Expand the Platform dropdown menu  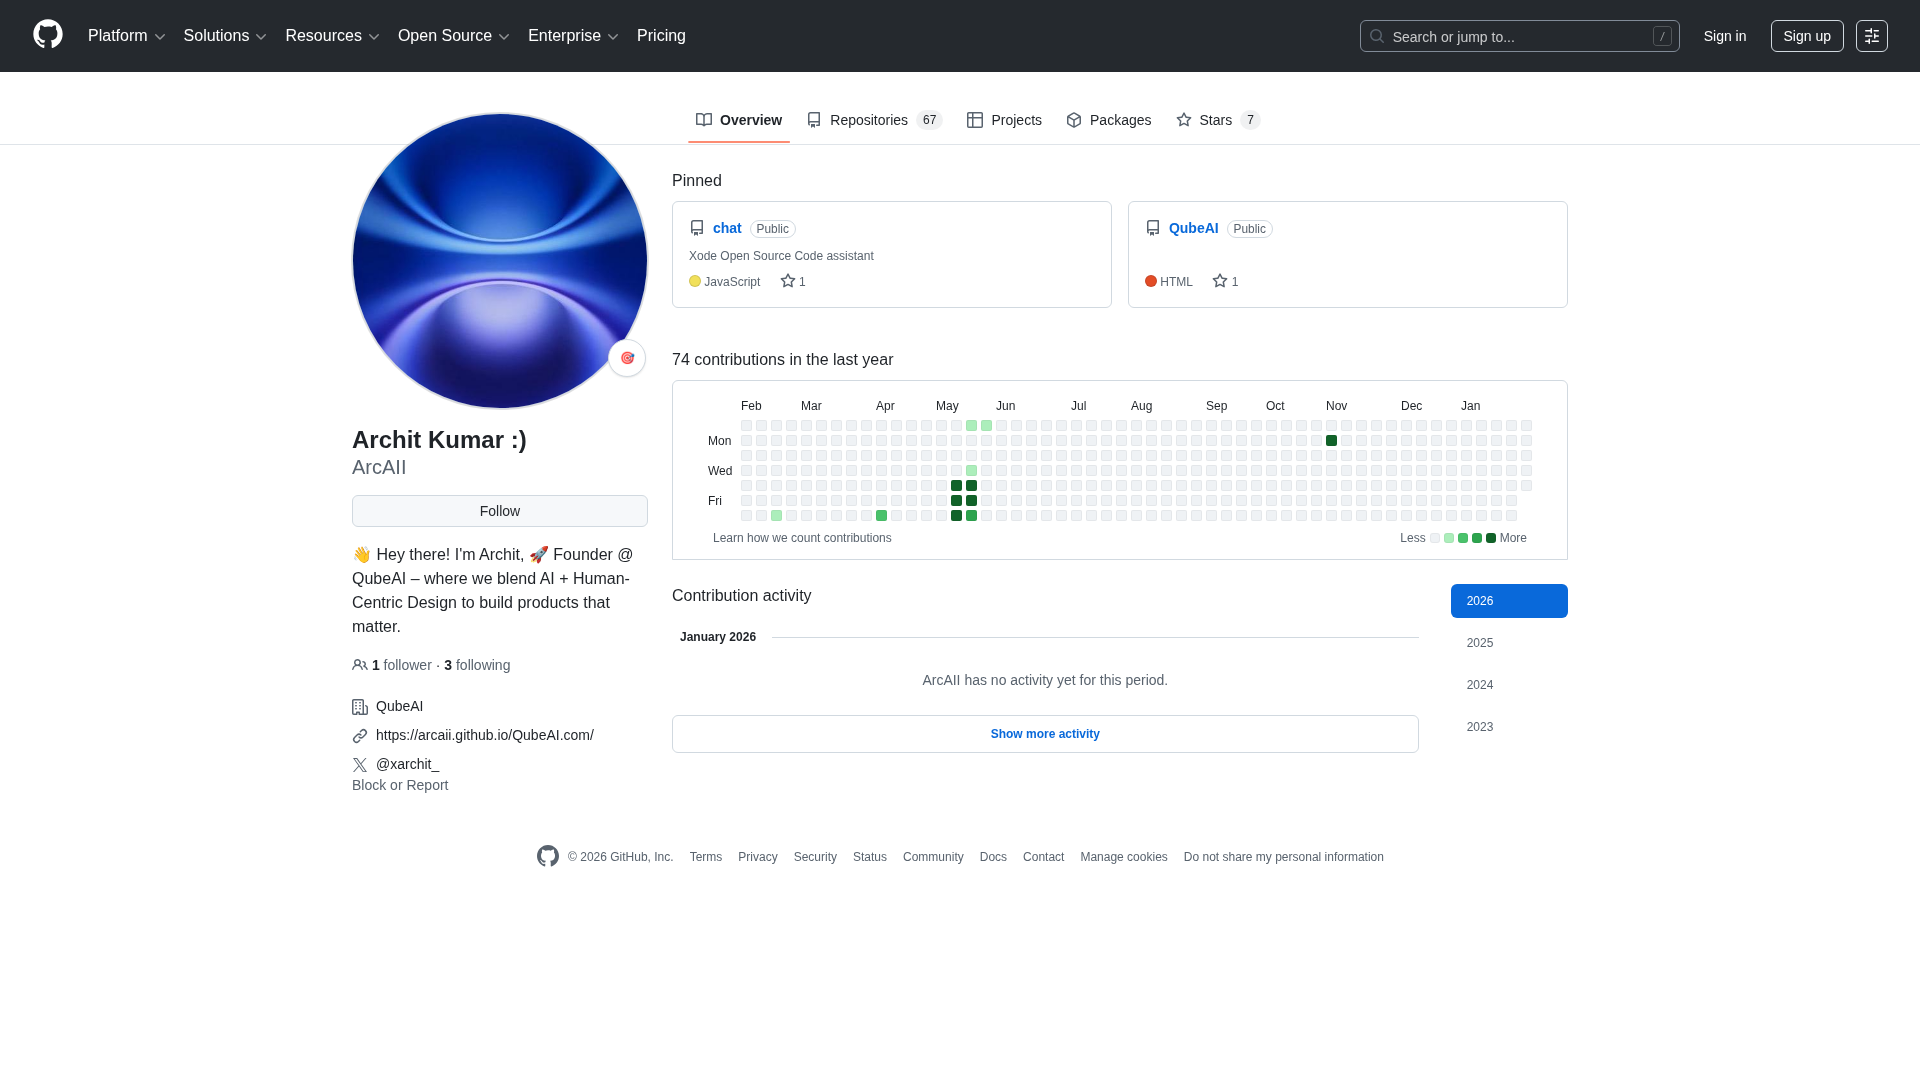[126, 36]
